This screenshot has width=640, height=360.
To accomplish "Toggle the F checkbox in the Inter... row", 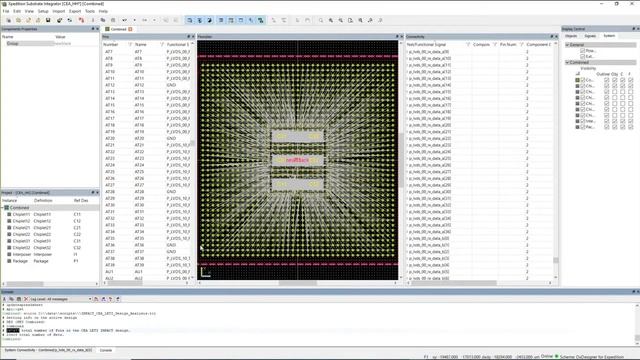I will pyautogui.click(x=631, y=121).
